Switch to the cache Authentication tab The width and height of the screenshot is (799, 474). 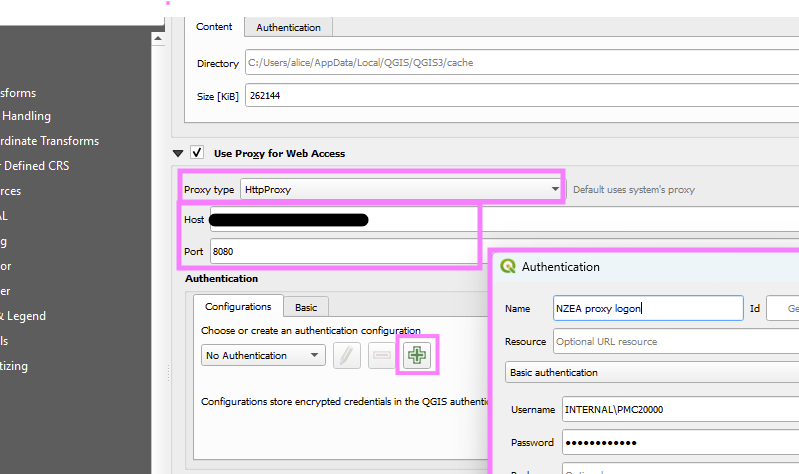(x=288, y=28)
